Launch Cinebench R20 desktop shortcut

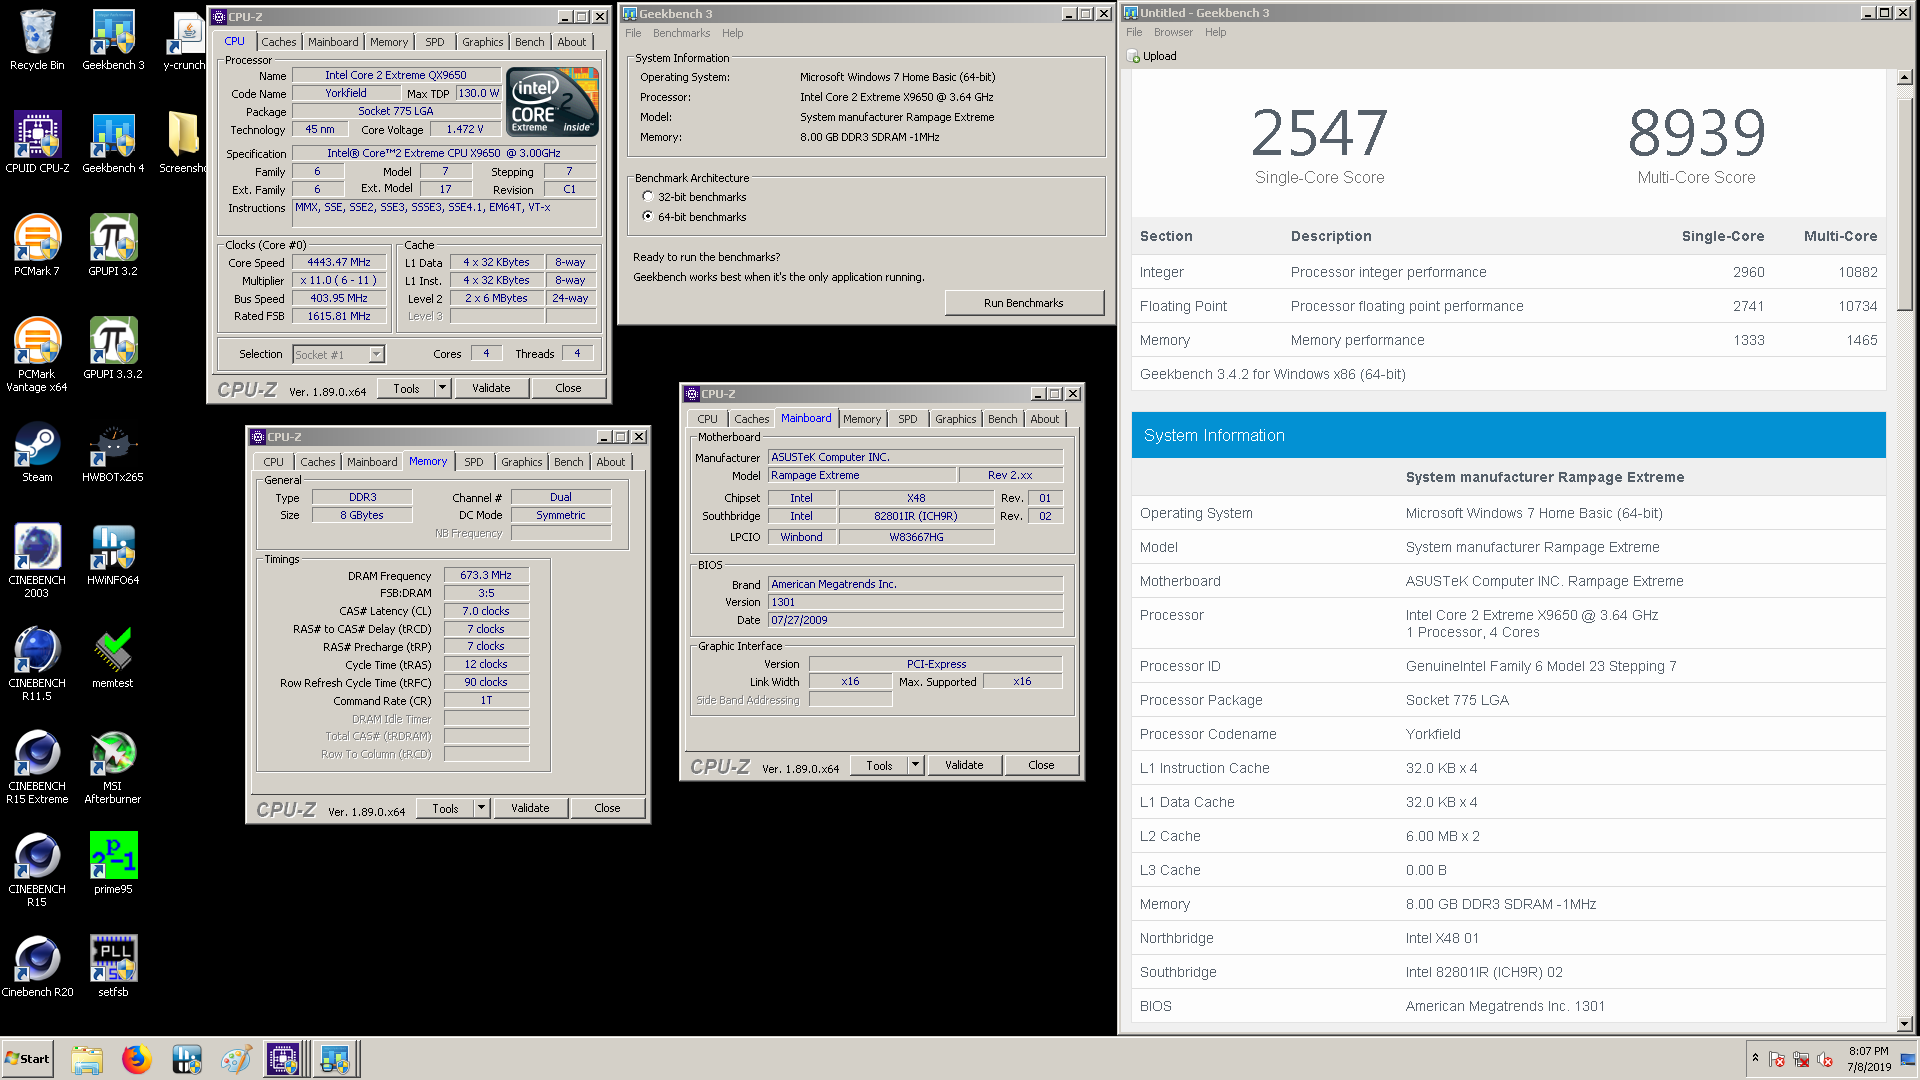[x=37, y=966]
